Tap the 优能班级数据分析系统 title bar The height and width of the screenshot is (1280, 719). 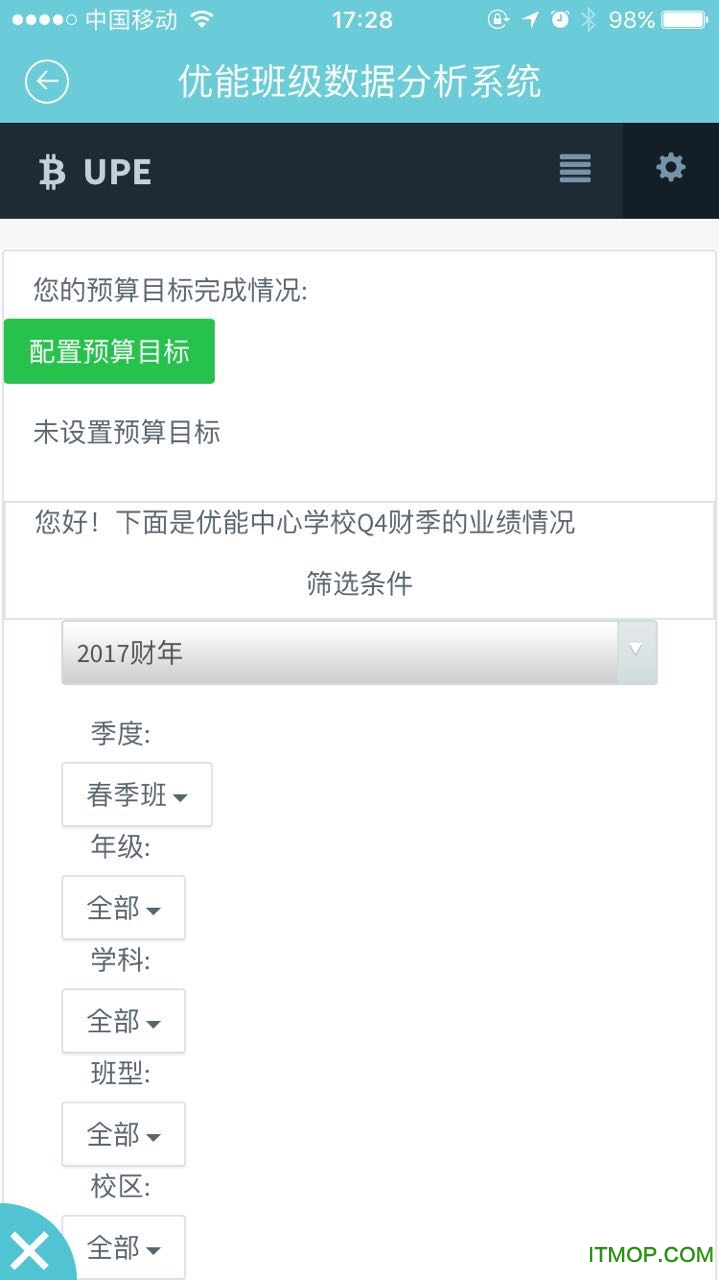click(359, 82)
